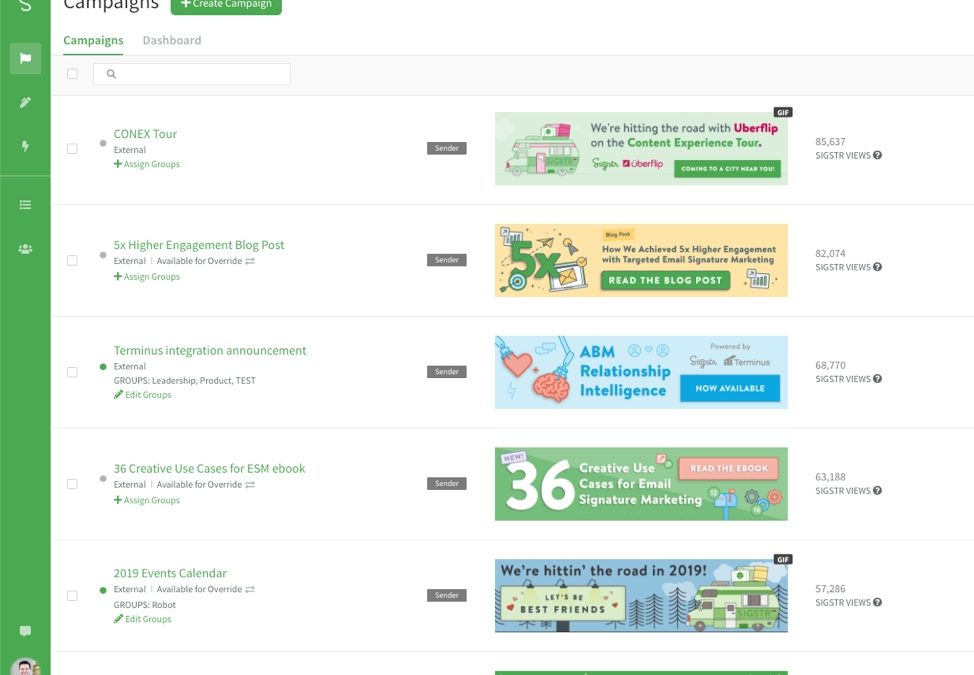Assign Groups to 5x Higher Engagement Blog Post
Image resolution: width=974 pixels, height=675 pixels.
tap(147, 276)
